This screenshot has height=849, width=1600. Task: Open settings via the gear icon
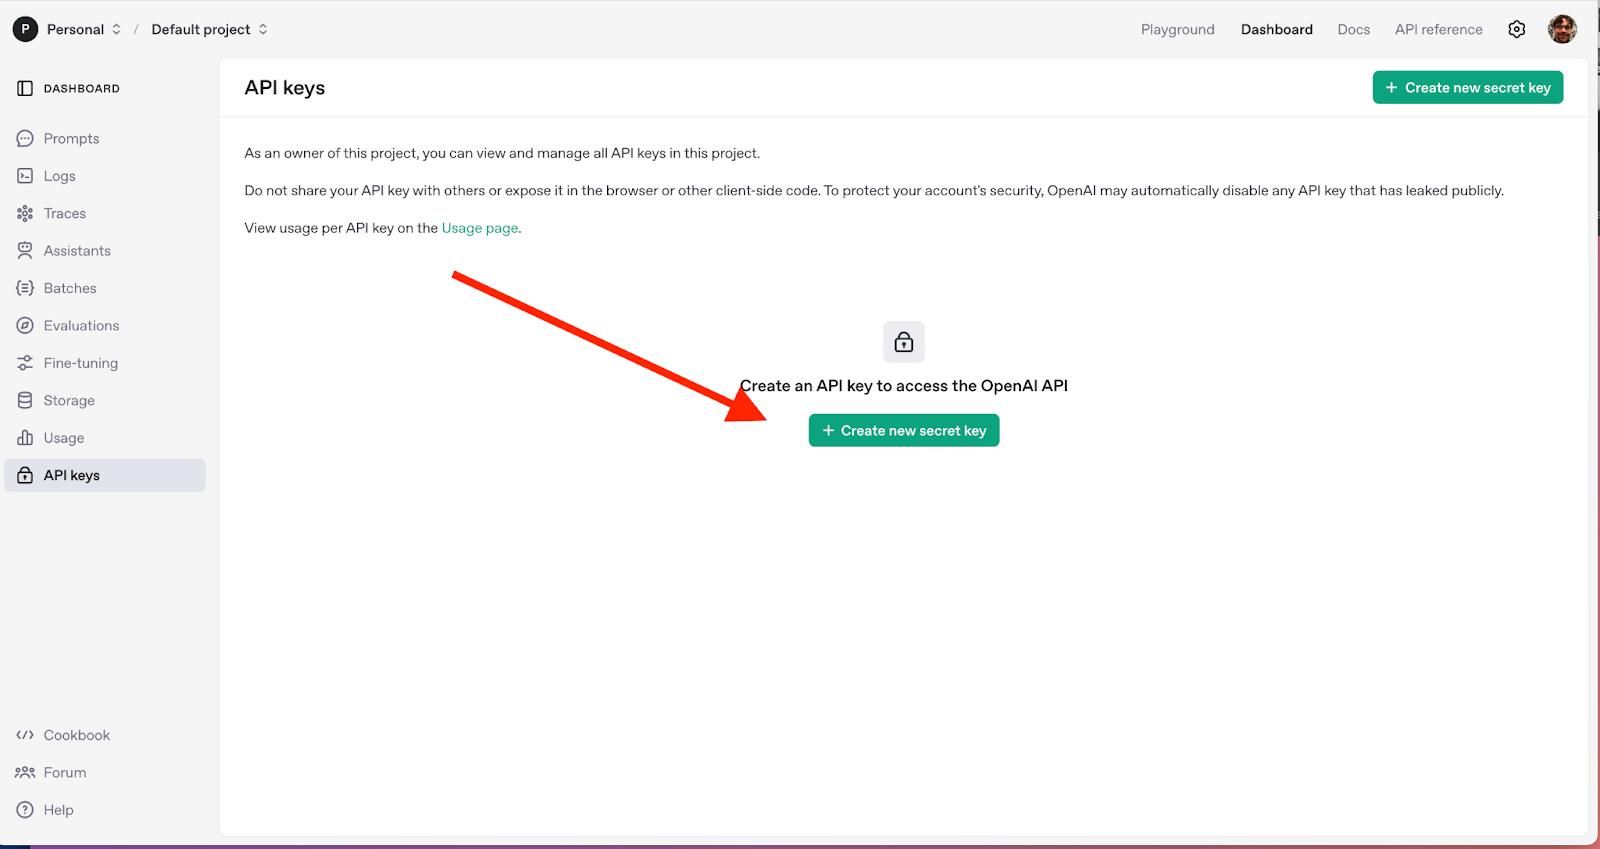(x=1517, y=29)
